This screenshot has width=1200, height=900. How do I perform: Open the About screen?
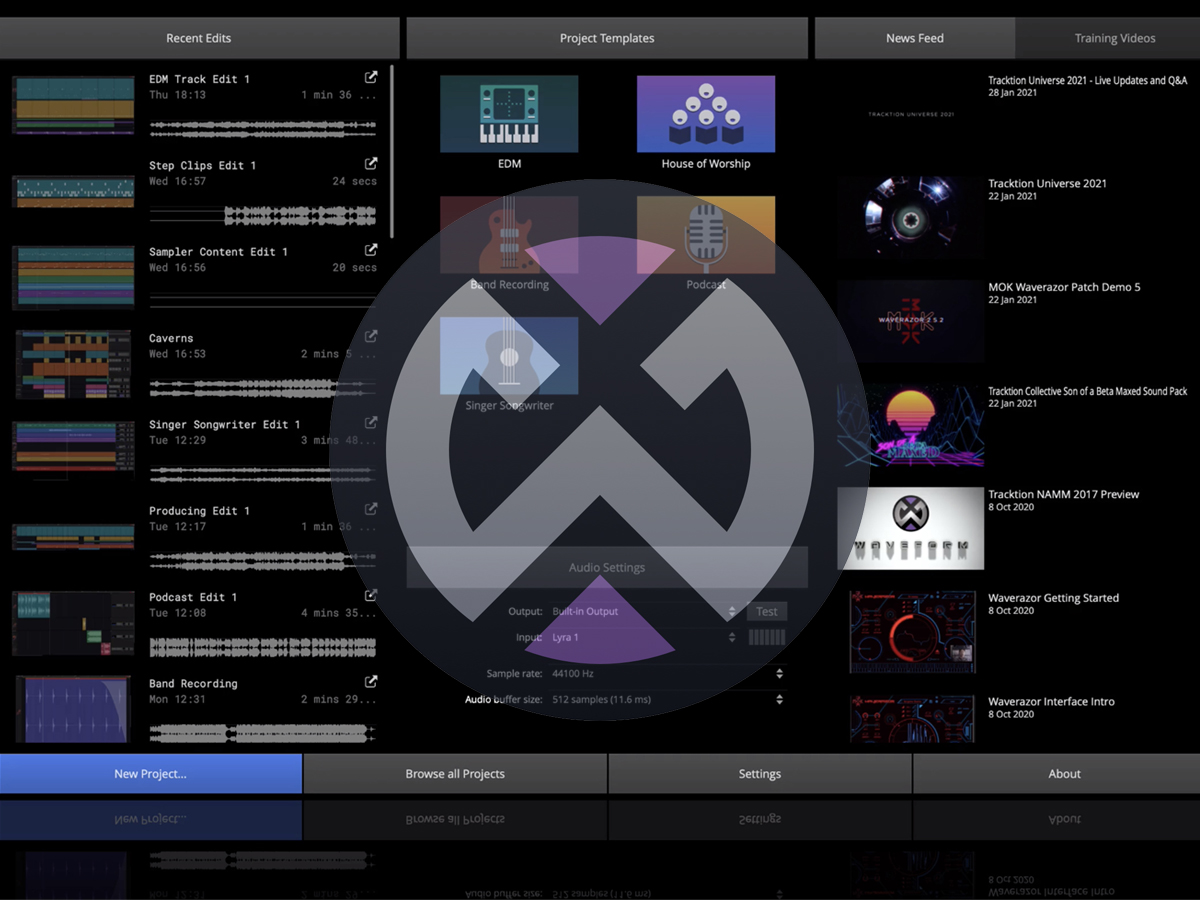click(1063, 773)
